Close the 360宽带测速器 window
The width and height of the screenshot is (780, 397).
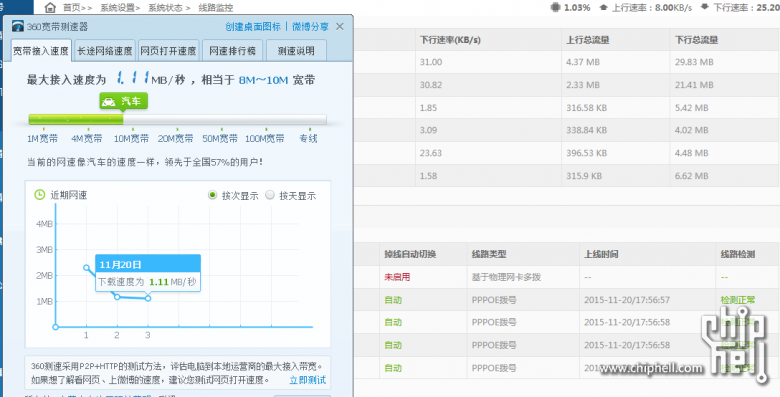click(x=340, y=26)
